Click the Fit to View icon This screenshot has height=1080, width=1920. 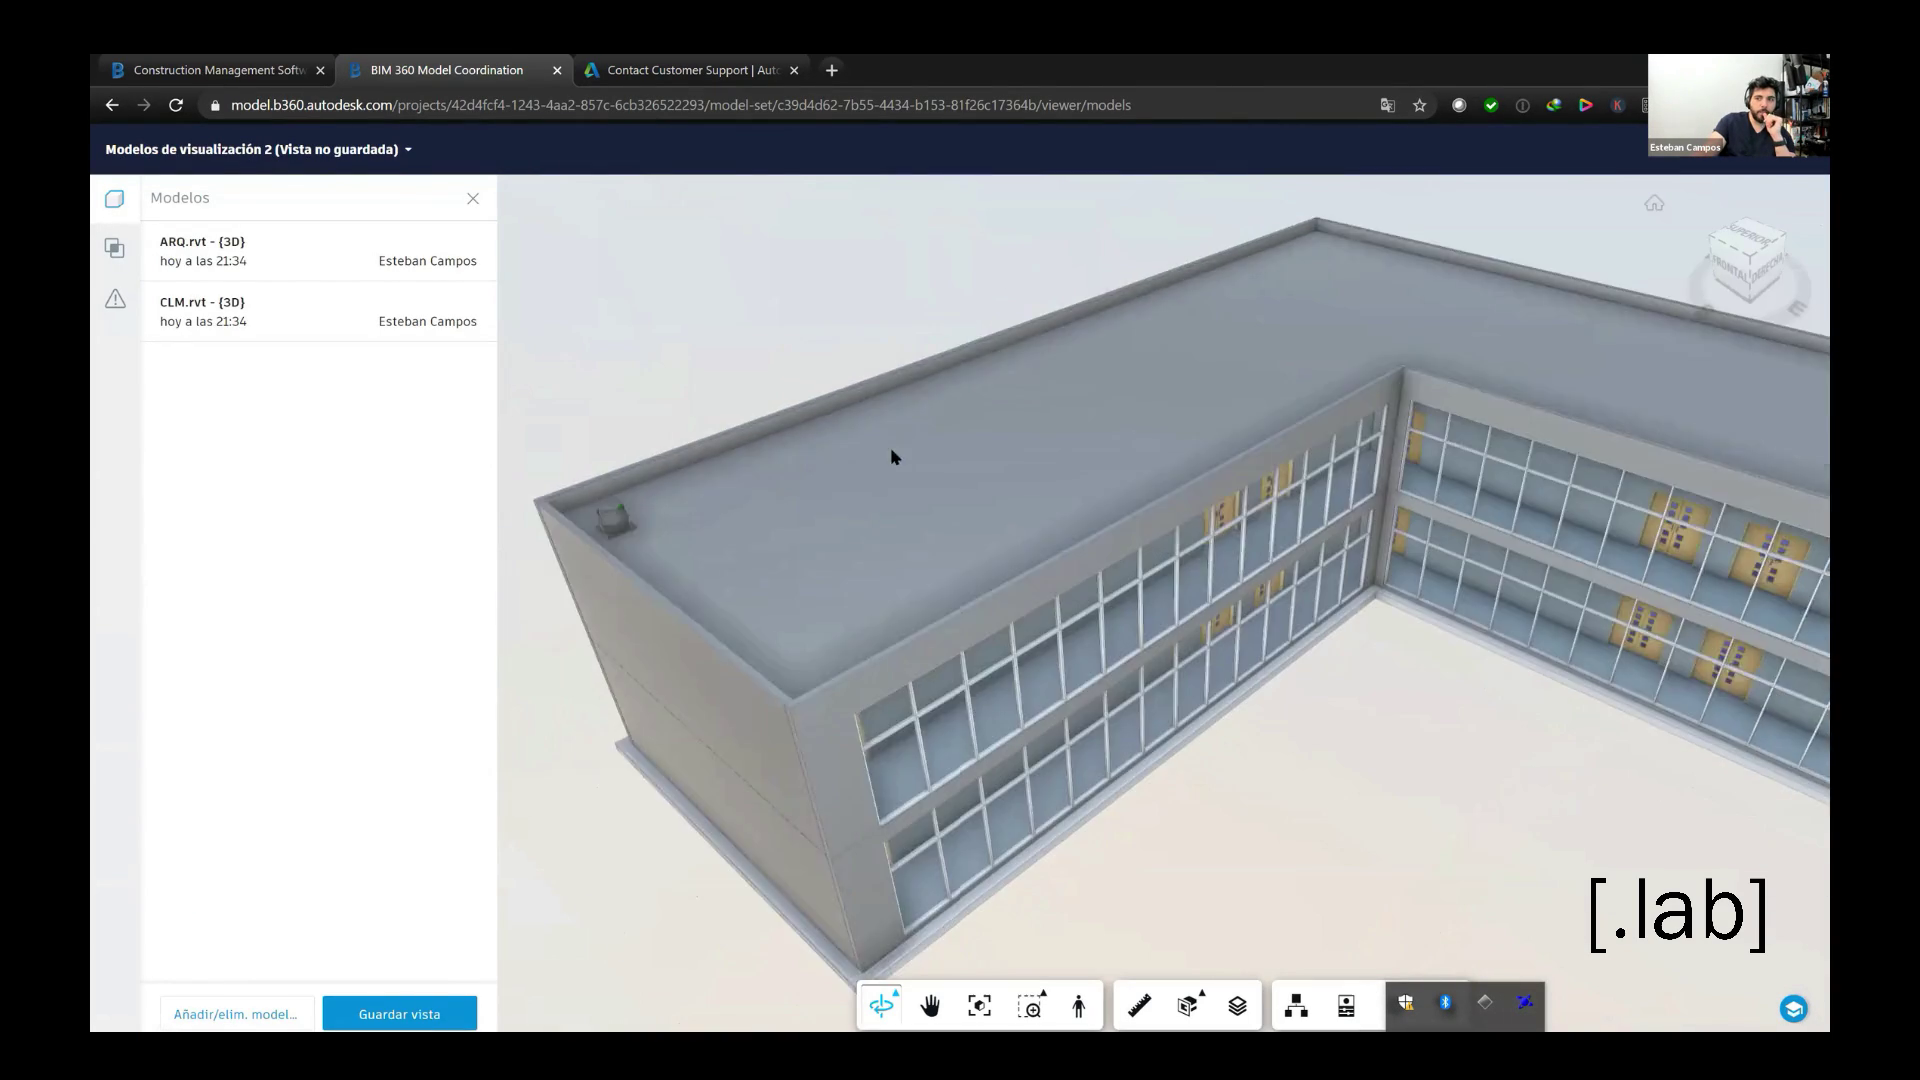pyautogui.click(x=980, y=1006)
